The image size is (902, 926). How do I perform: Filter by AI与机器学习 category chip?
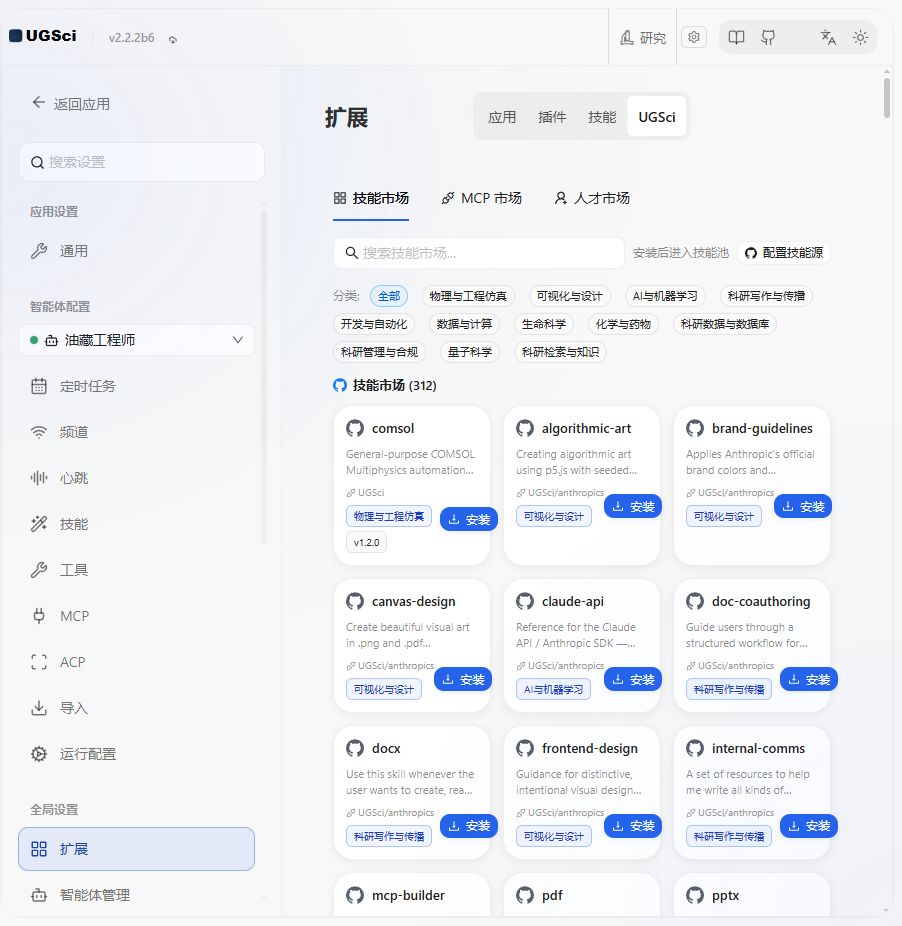point(665,296)
